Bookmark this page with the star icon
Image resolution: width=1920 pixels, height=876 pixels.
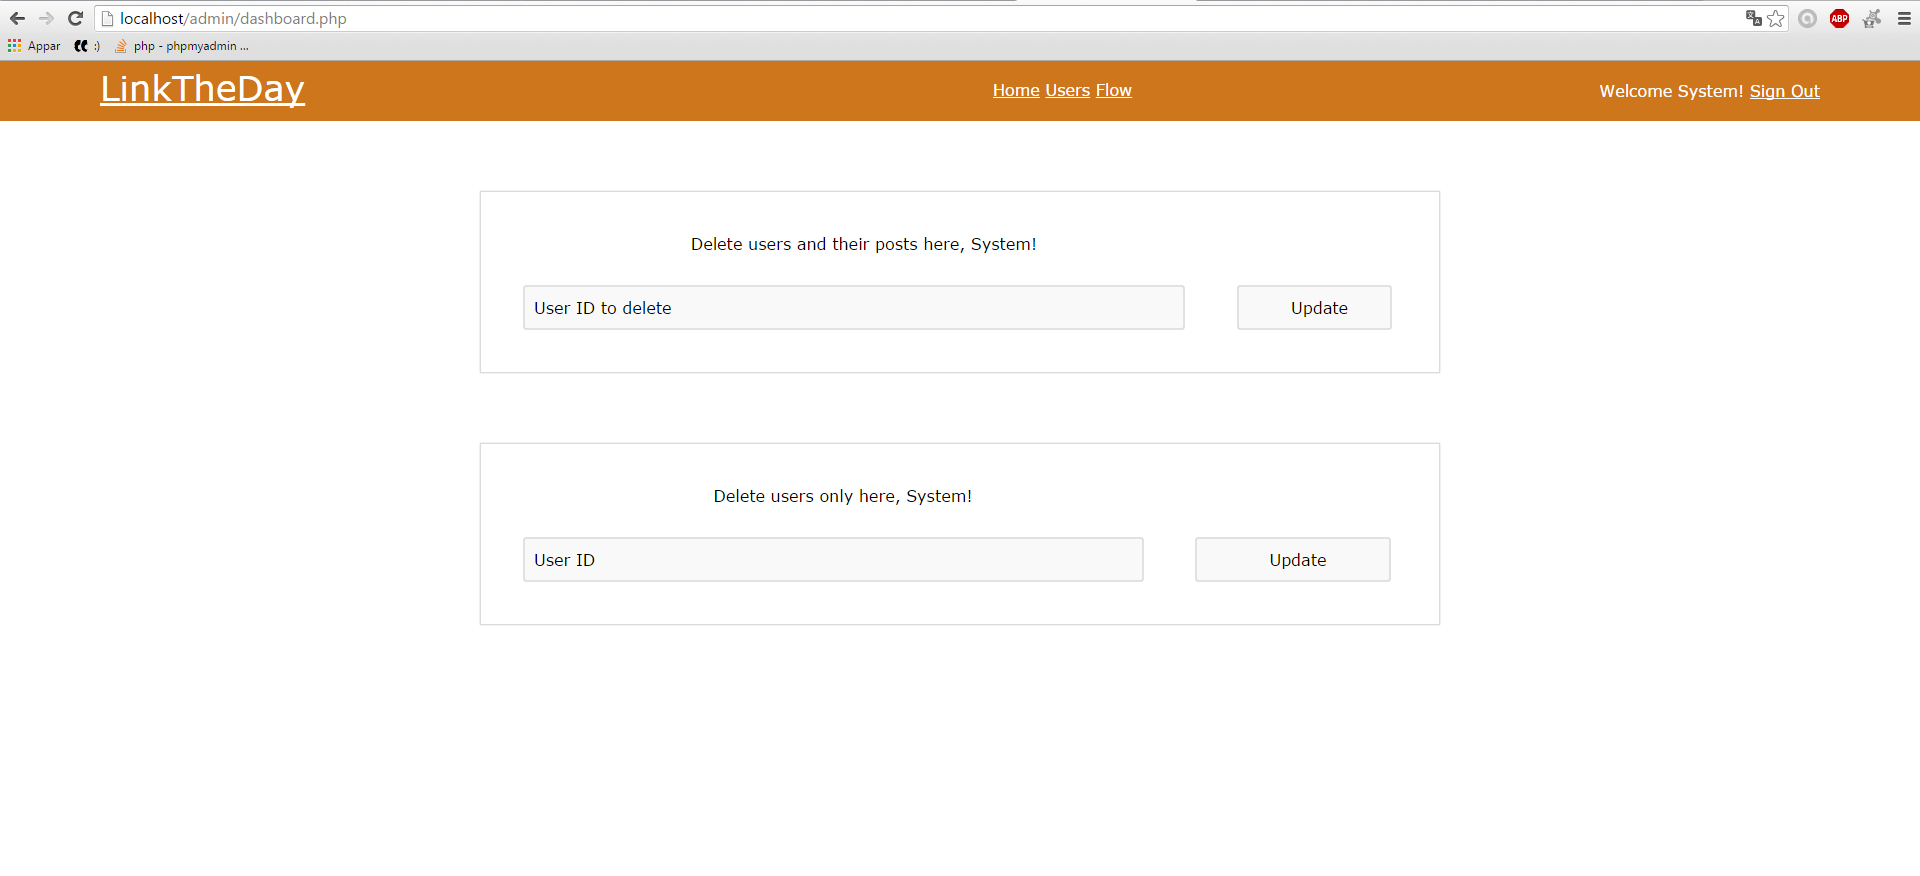[x=1776, y=18]
